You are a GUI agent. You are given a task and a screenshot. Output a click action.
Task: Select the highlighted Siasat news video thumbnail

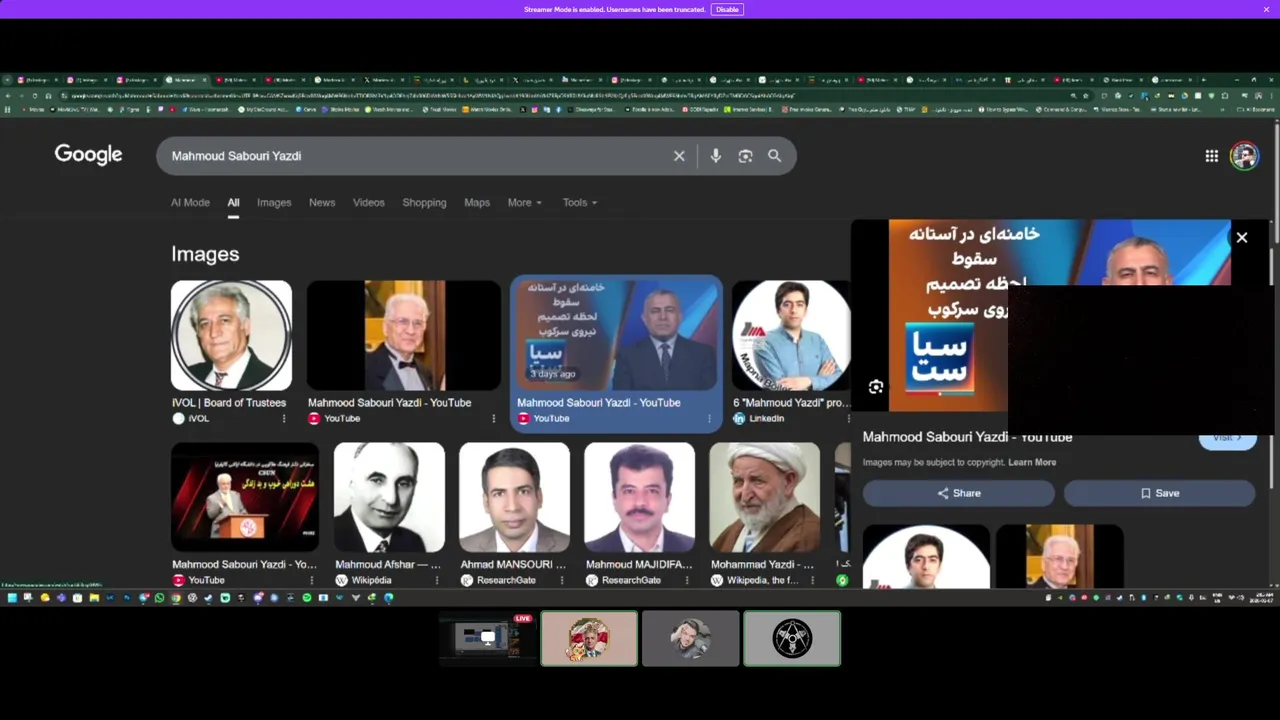click(615, 335)
